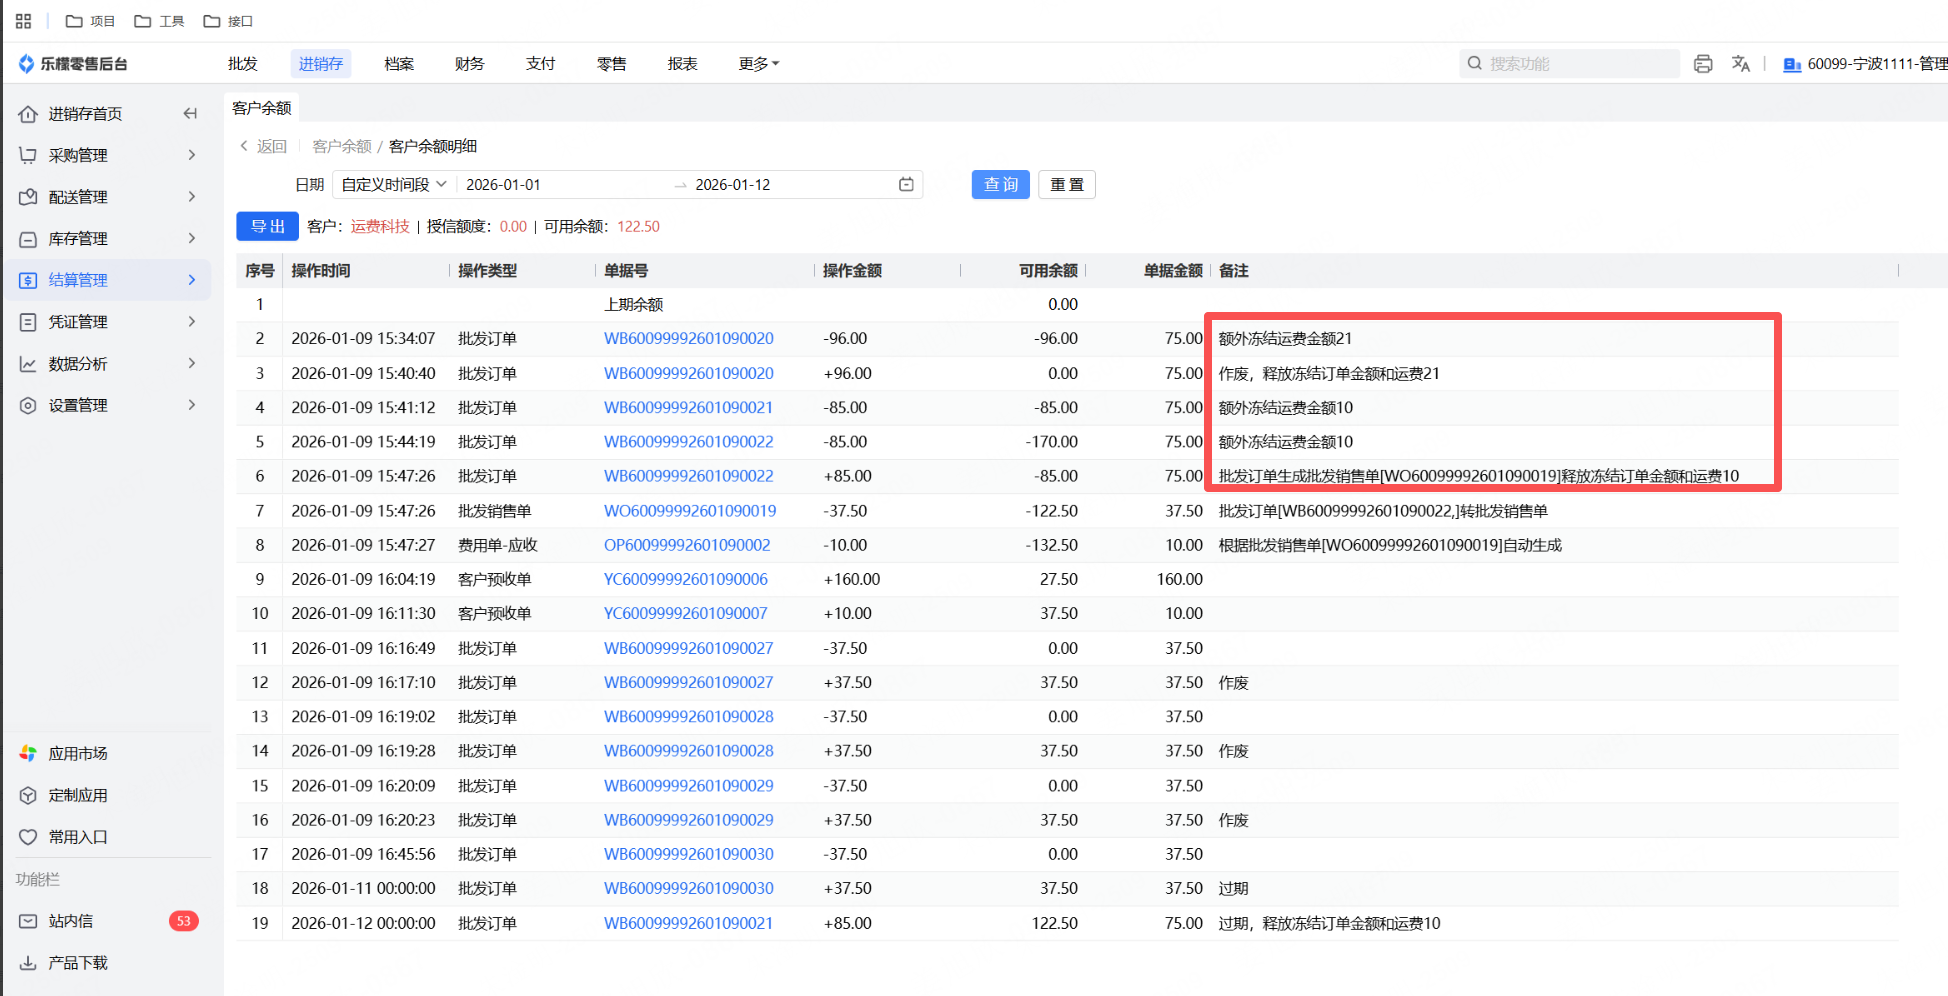Open order link WB60099992601090020 in row 2
Viewport: 1948px width, 996px height.
click(x=688, y=339)
